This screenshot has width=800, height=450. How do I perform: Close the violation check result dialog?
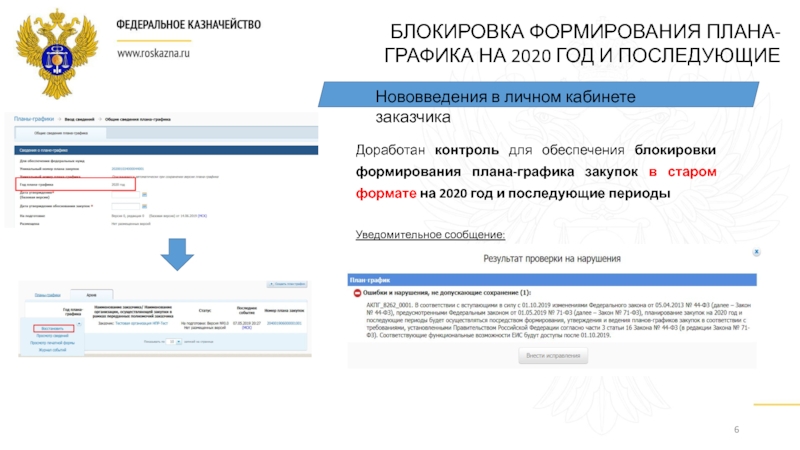756,252
